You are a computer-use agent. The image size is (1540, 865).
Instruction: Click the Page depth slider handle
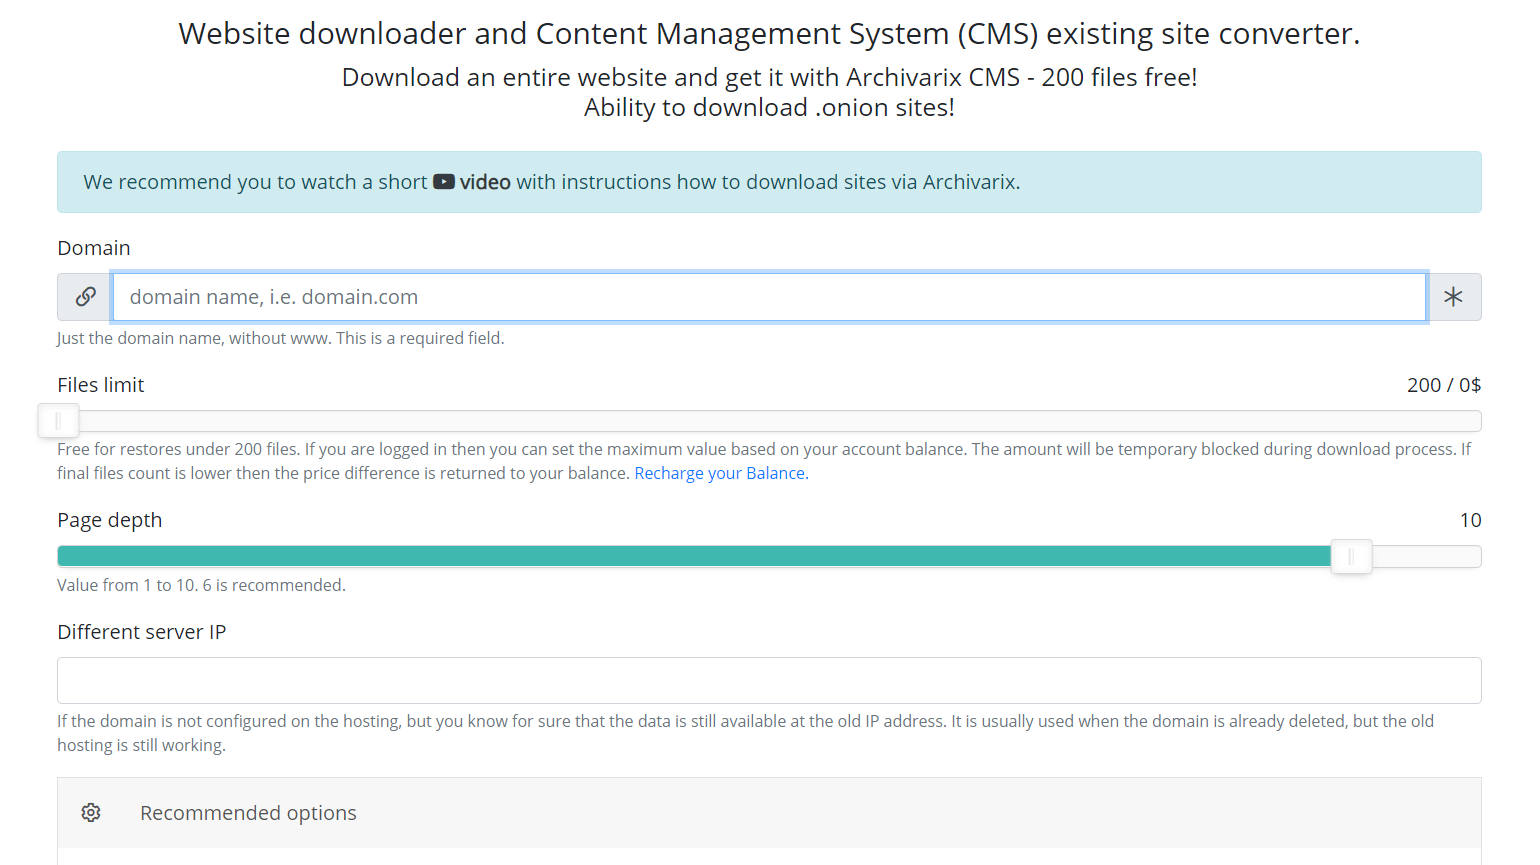tap(1351, 557)
